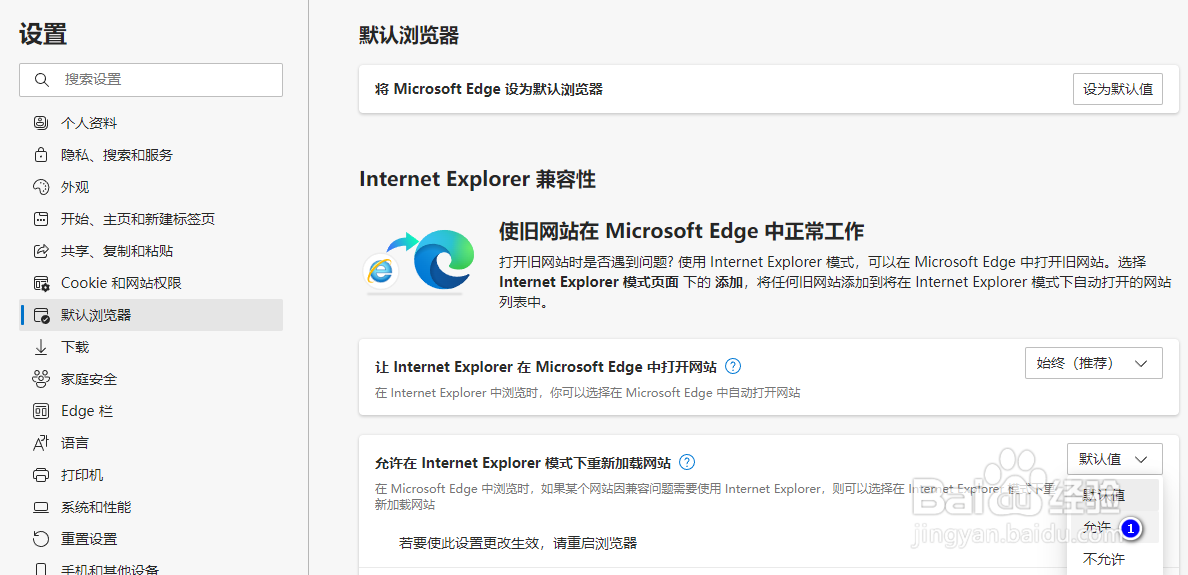
Task: Click the 设为默认值 button
Action: coord(1118,89)
